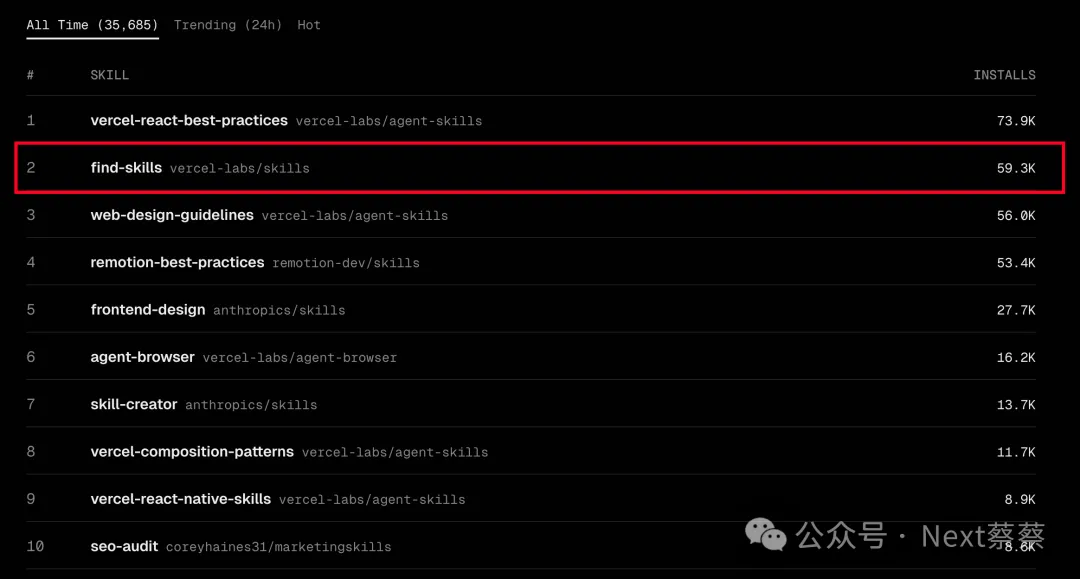Click the SKILL column header
This screenshot has height=579, width=1080.
point(109,75)
